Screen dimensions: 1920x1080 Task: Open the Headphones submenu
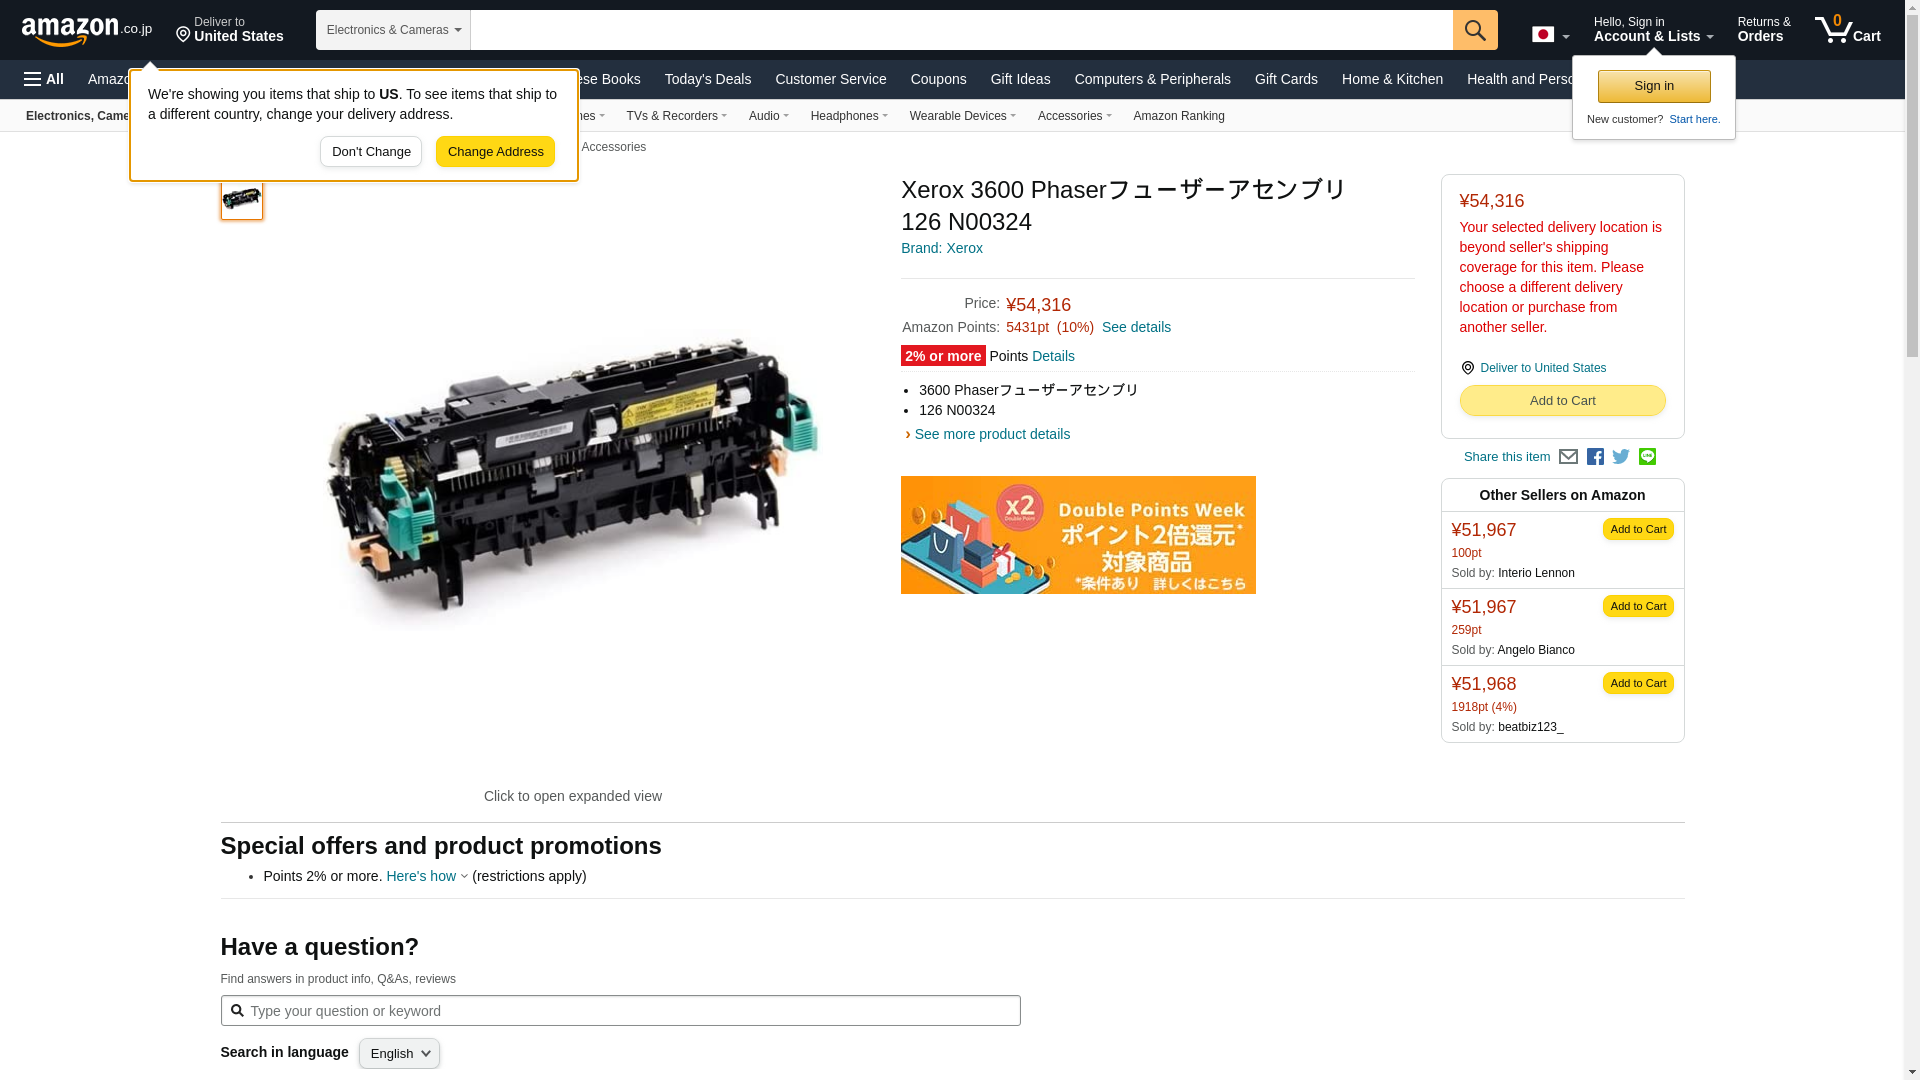tap(849, 116)
